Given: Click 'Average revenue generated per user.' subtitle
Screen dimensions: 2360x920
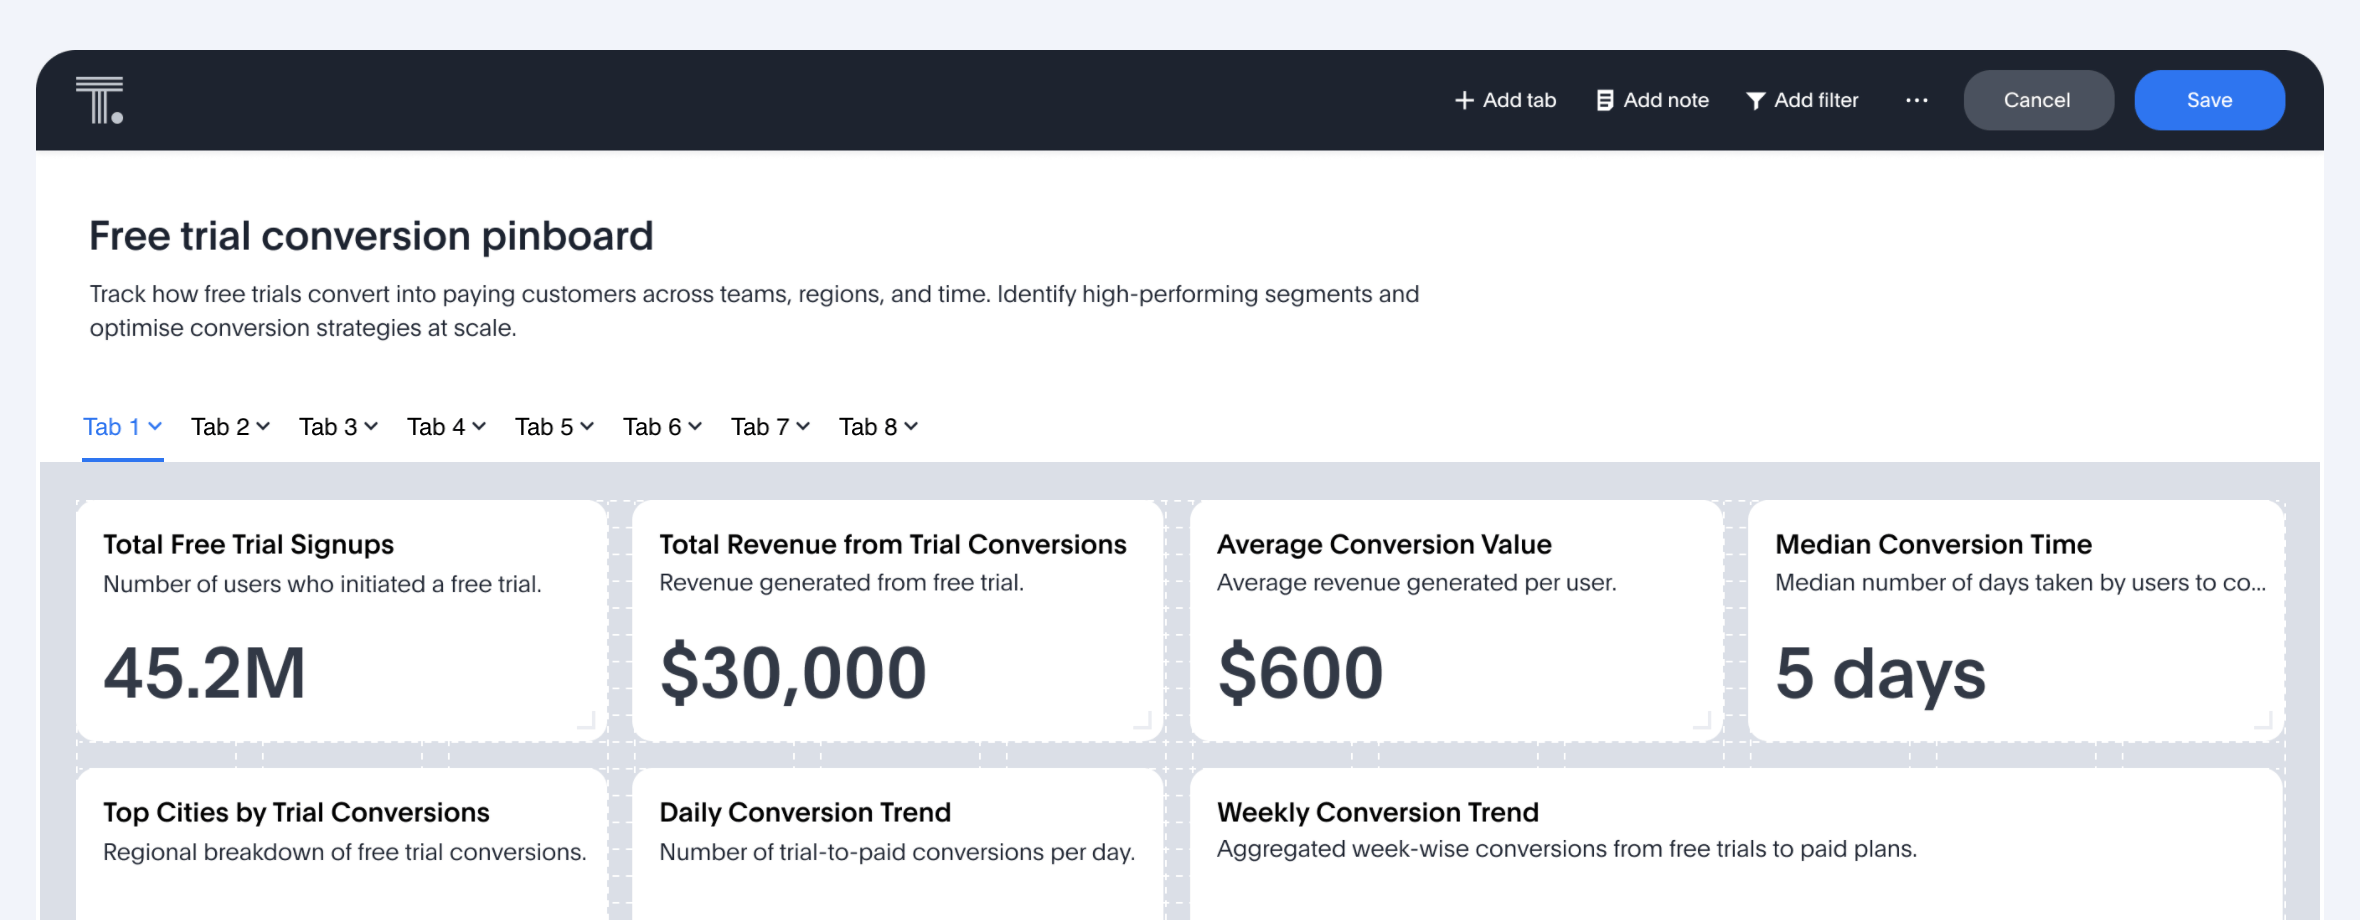Looking at the screenshot, I should pyautogui.click(x=1416, y=582).
